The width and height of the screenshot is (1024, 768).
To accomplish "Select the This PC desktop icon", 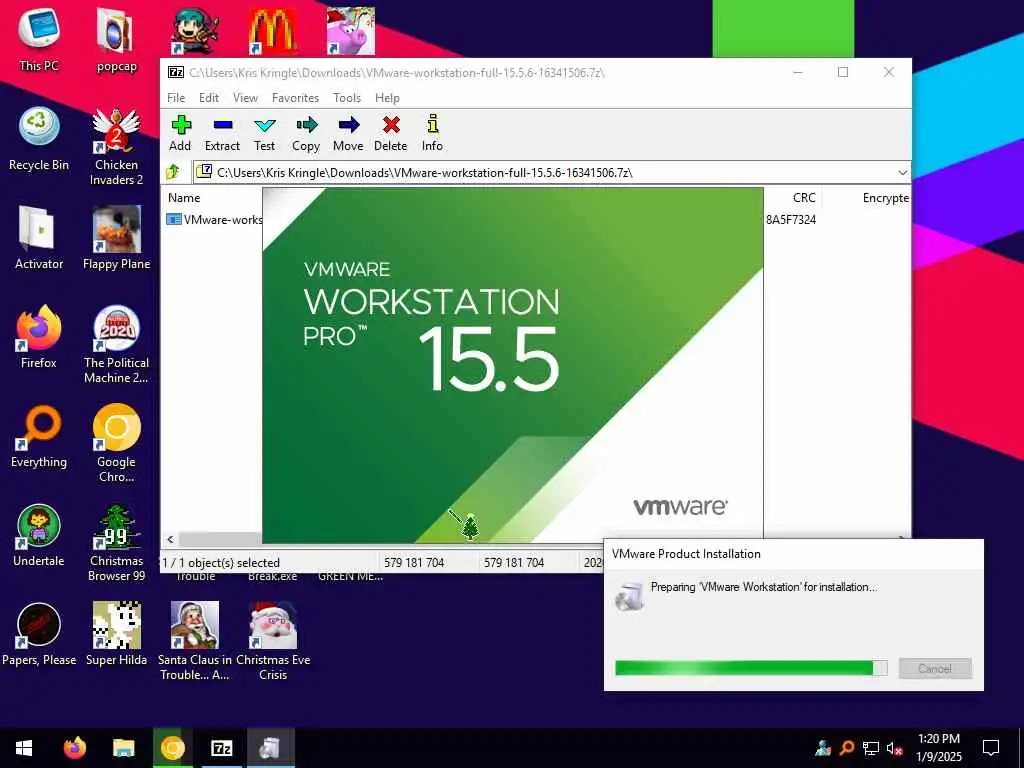I will coord(39,39).
